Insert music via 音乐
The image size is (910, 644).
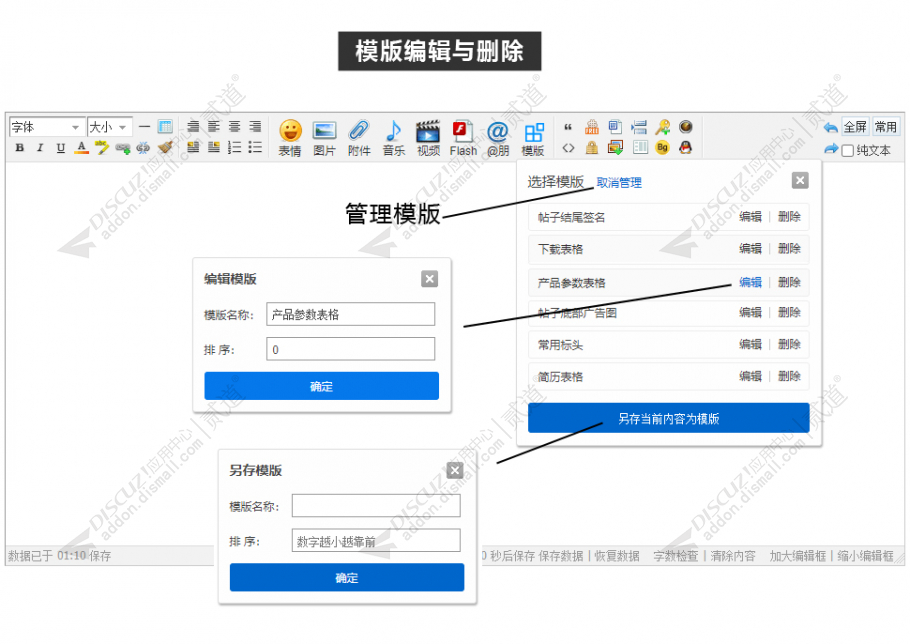[x=393, y=138]
